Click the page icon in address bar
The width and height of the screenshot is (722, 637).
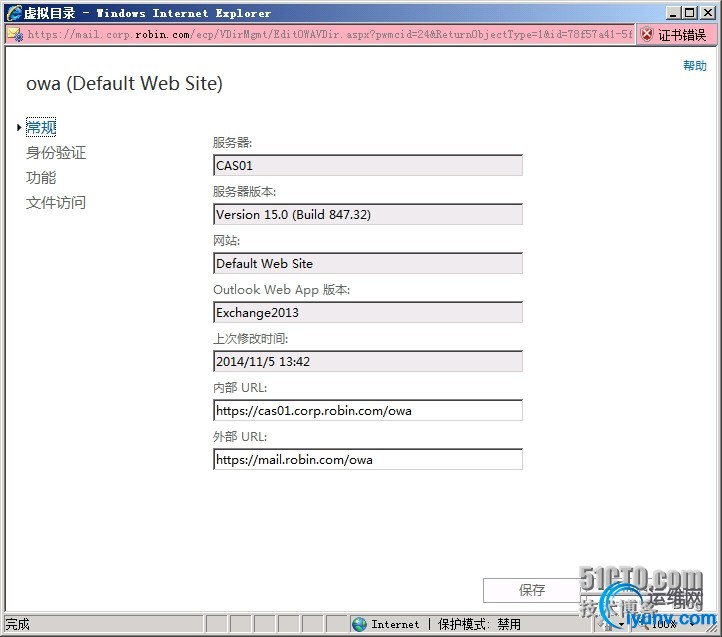coord(15,35)
